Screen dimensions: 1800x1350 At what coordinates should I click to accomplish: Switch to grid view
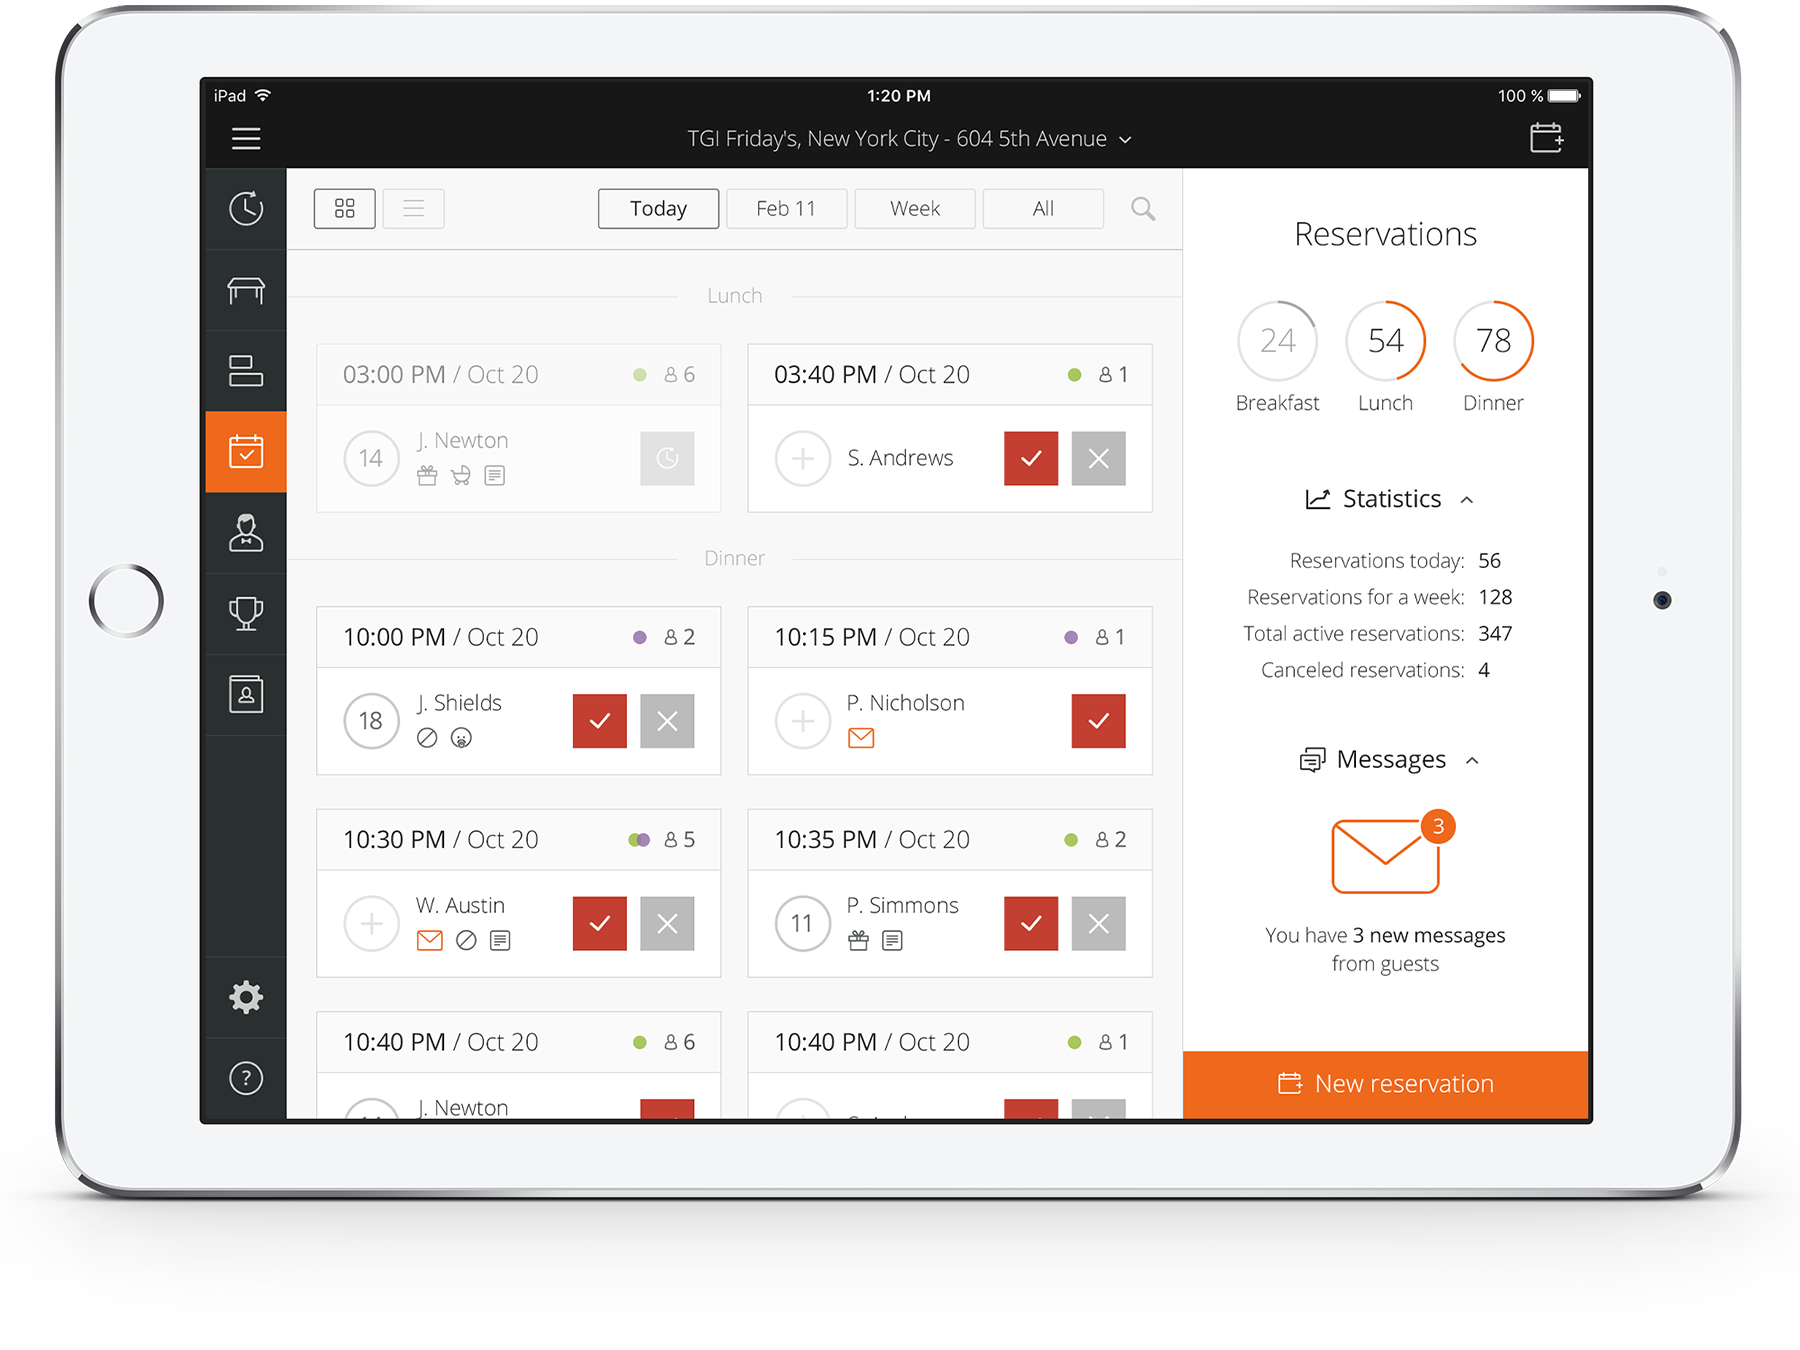click(x=345, y=208)
